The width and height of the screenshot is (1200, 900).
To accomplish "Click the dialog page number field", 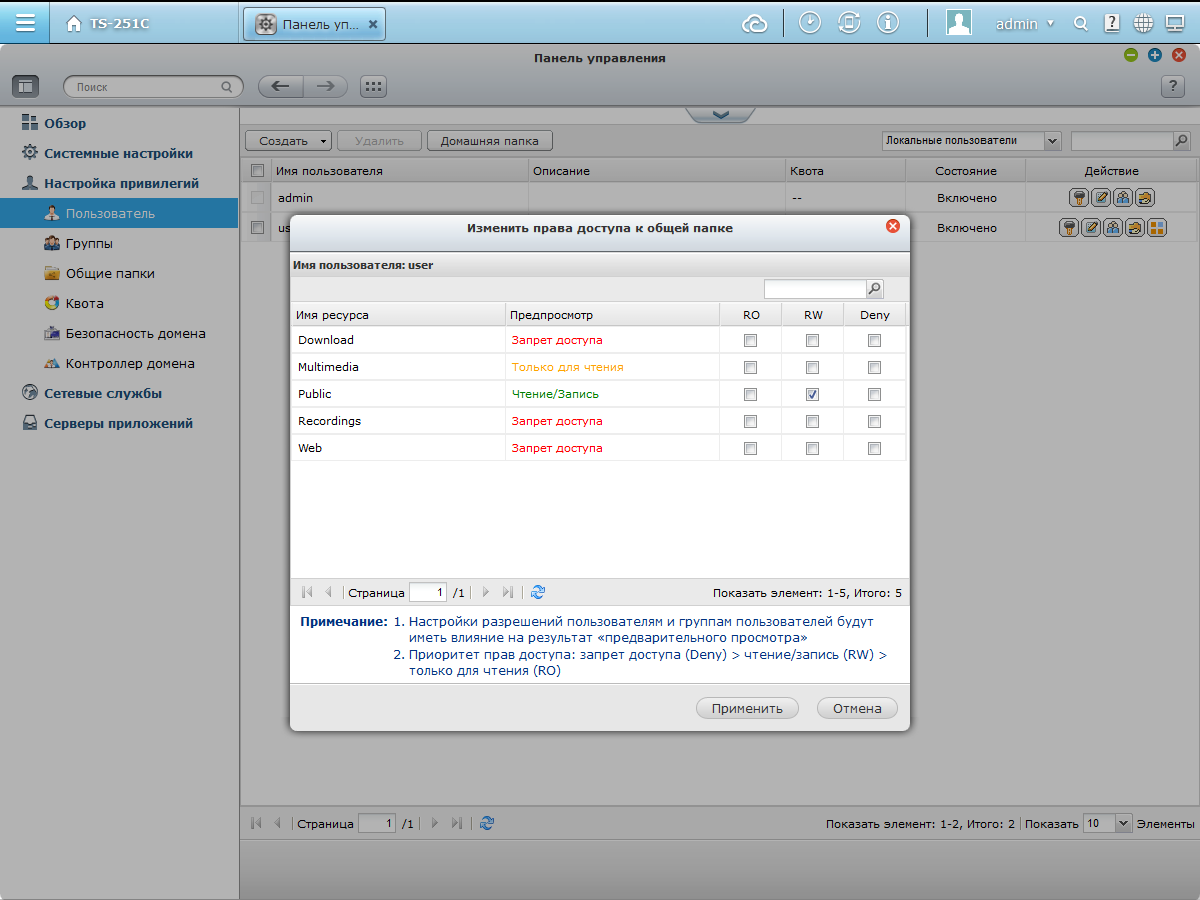I will (x=428, y=592).
